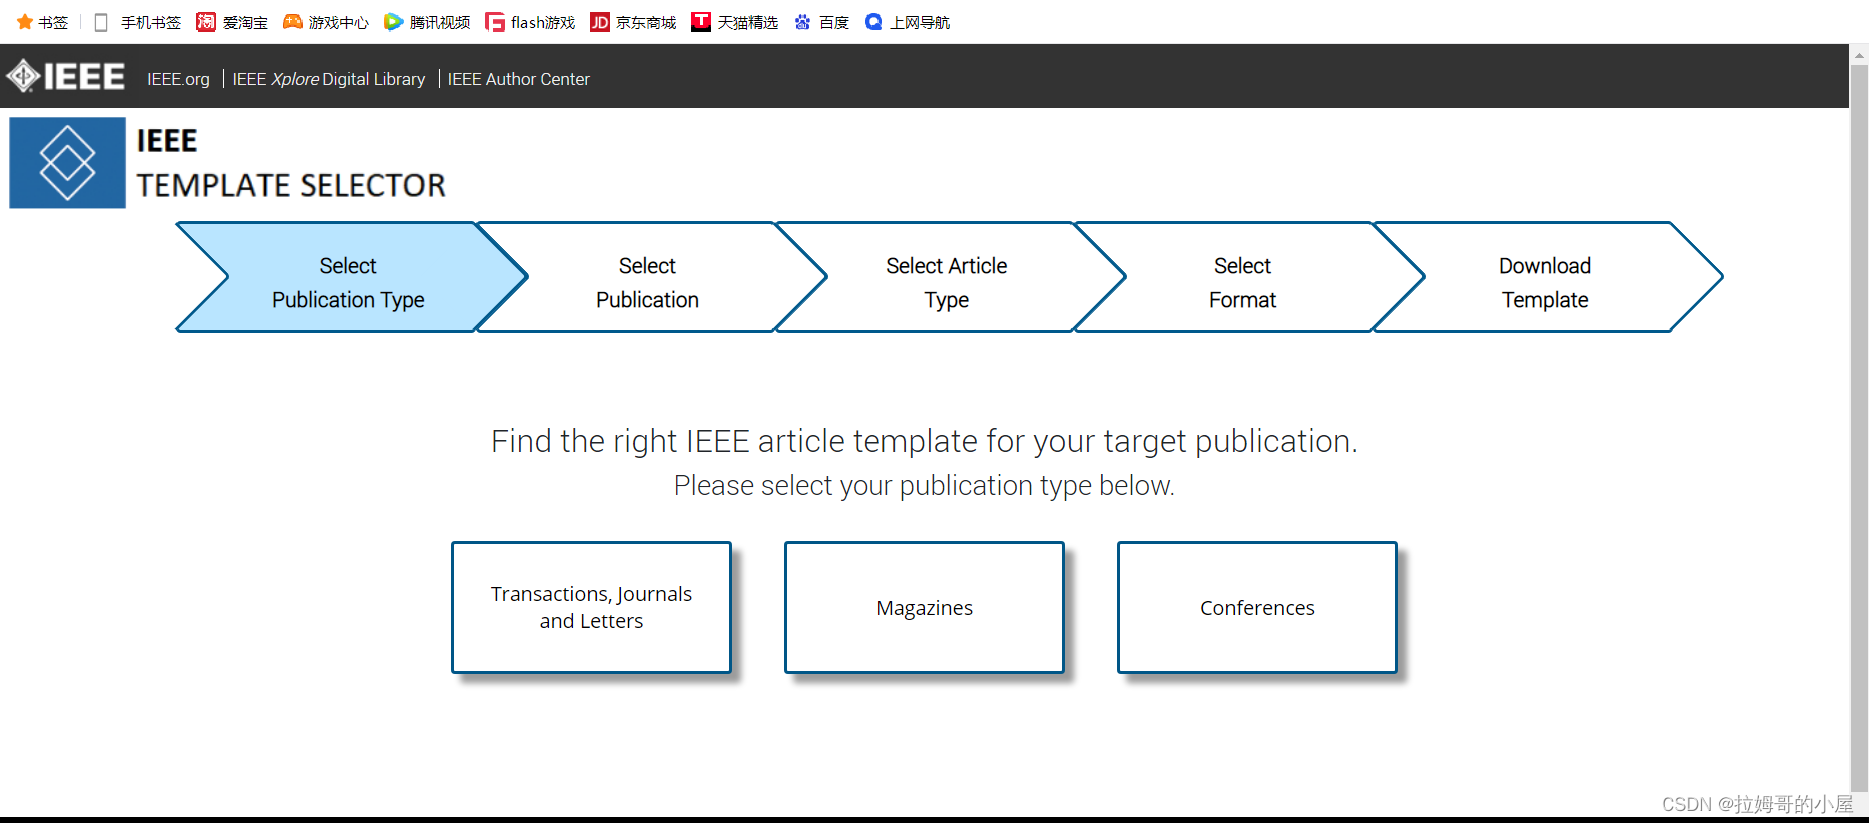Screen dimensions: 1869x823
Task: Open the 爱淘宝 bookmark
Action: pyautogui.click(x=232, y=22)
